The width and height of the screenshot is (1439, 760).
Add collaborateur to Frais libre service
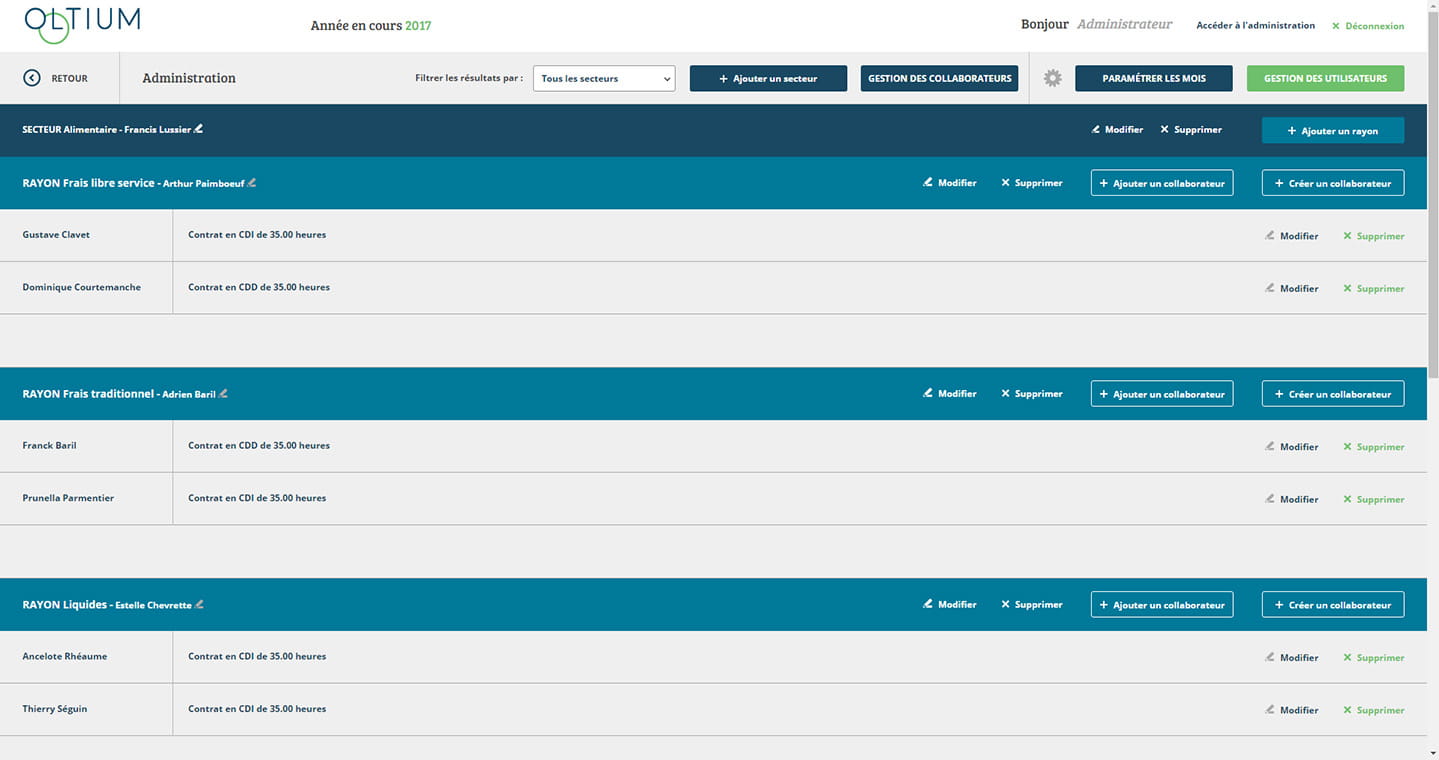(x=1162, y=183)
